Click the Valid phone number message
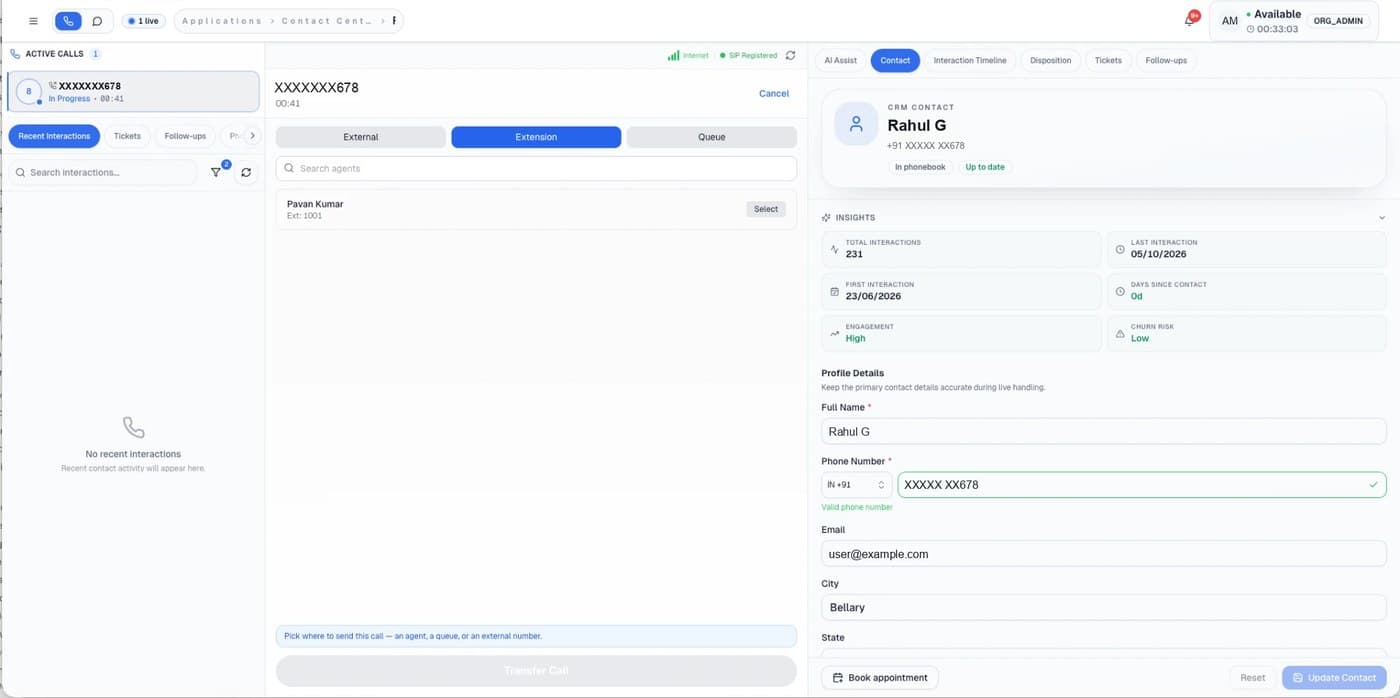The image size is (1400, 698). pyautogui.click(x=857, y=507)
